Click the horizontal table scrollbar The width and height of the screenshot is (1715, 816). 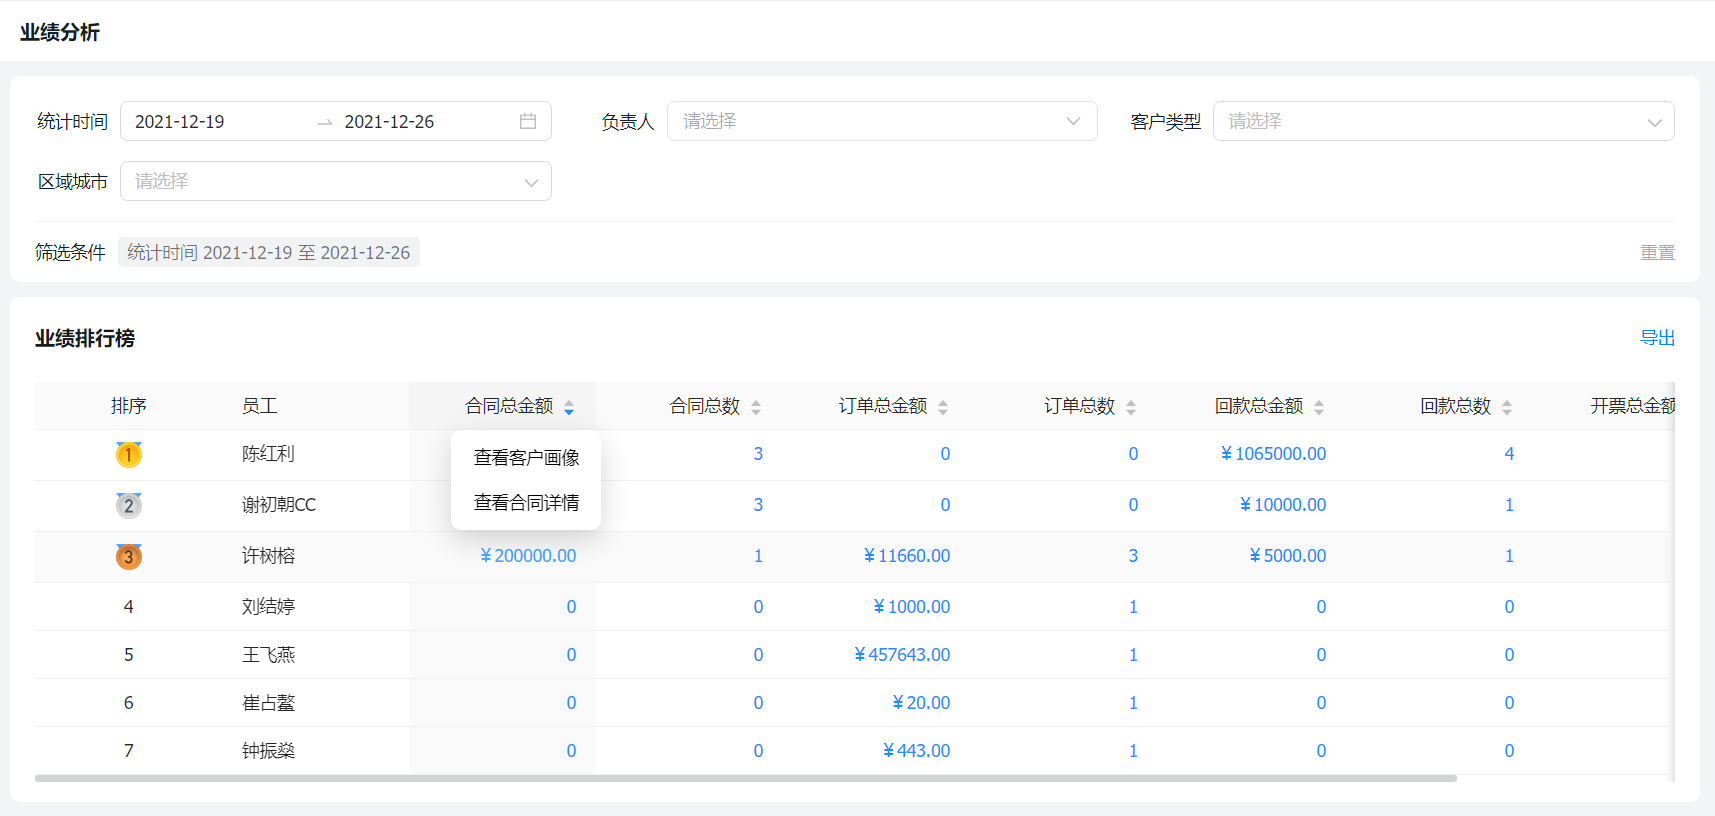[x=745, y=778]
